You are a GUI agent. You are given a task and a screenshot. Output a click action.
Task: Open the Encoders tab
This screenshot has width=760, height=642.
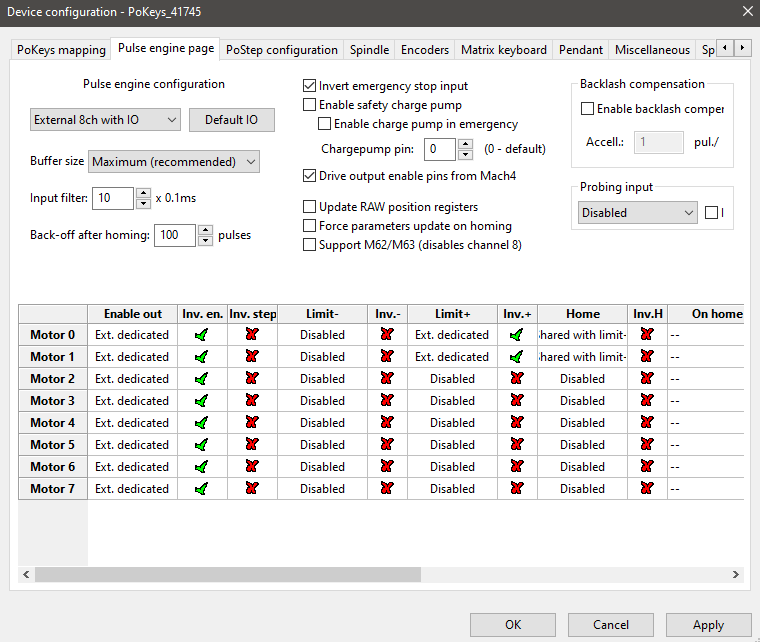point(425,50)
